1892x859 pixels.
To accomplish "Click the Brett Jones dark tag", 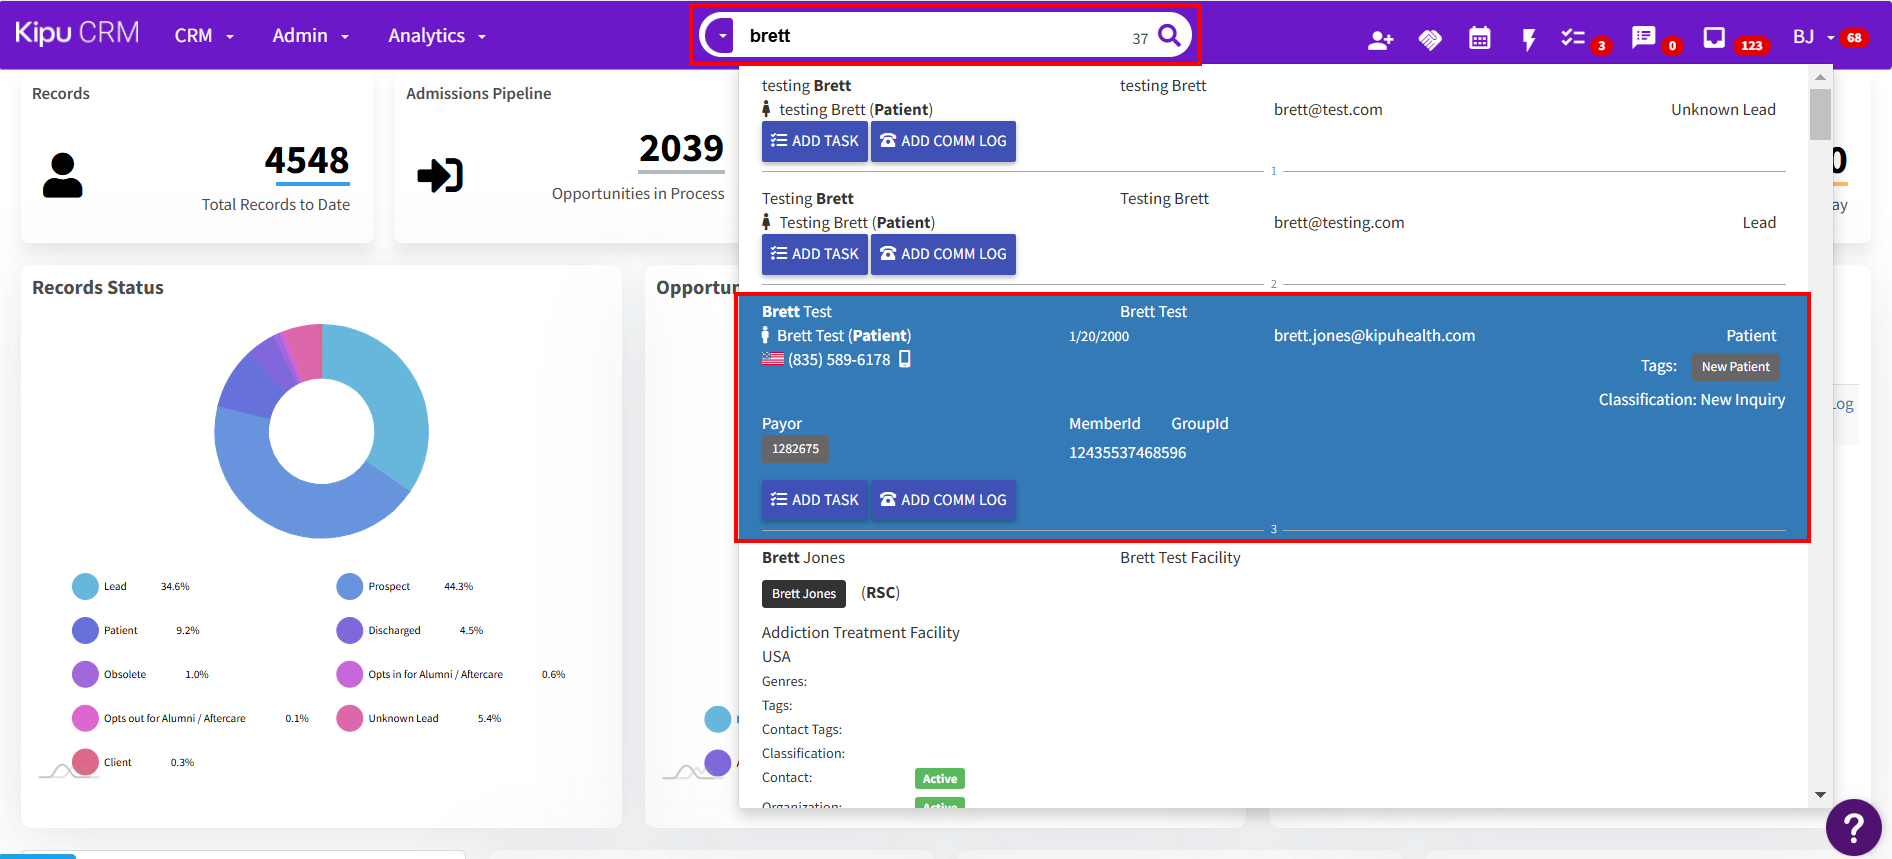I will click(803, 594).
